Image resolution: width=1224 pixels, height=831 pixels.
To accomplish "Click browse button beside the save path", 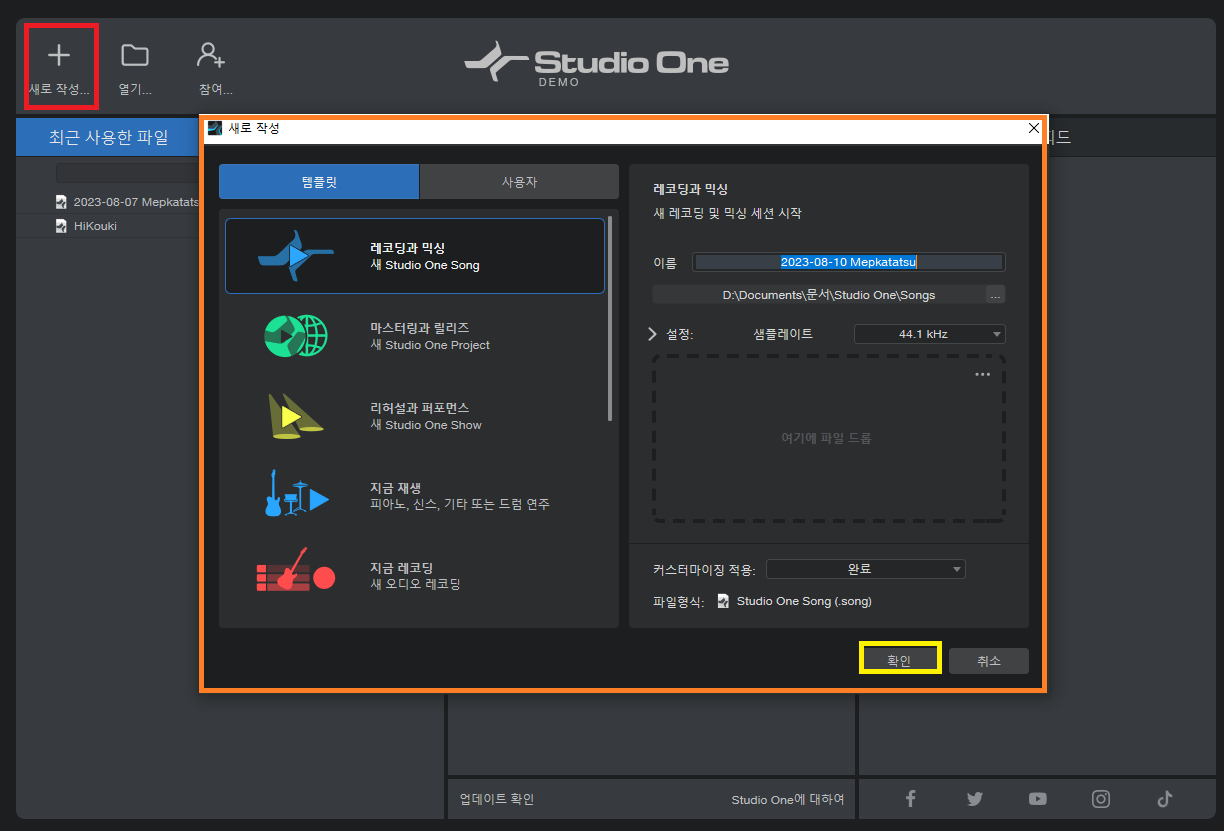I will click(x=995, y=295).
